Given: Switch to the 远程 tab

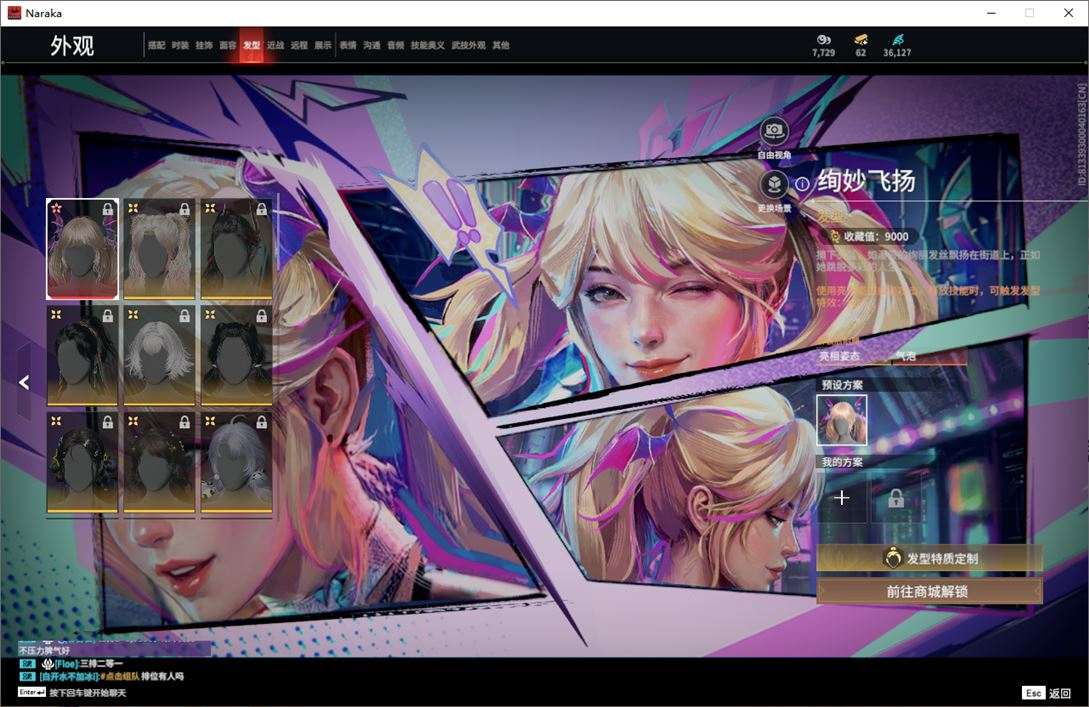Looking at the screenshot, I should 299,45.
